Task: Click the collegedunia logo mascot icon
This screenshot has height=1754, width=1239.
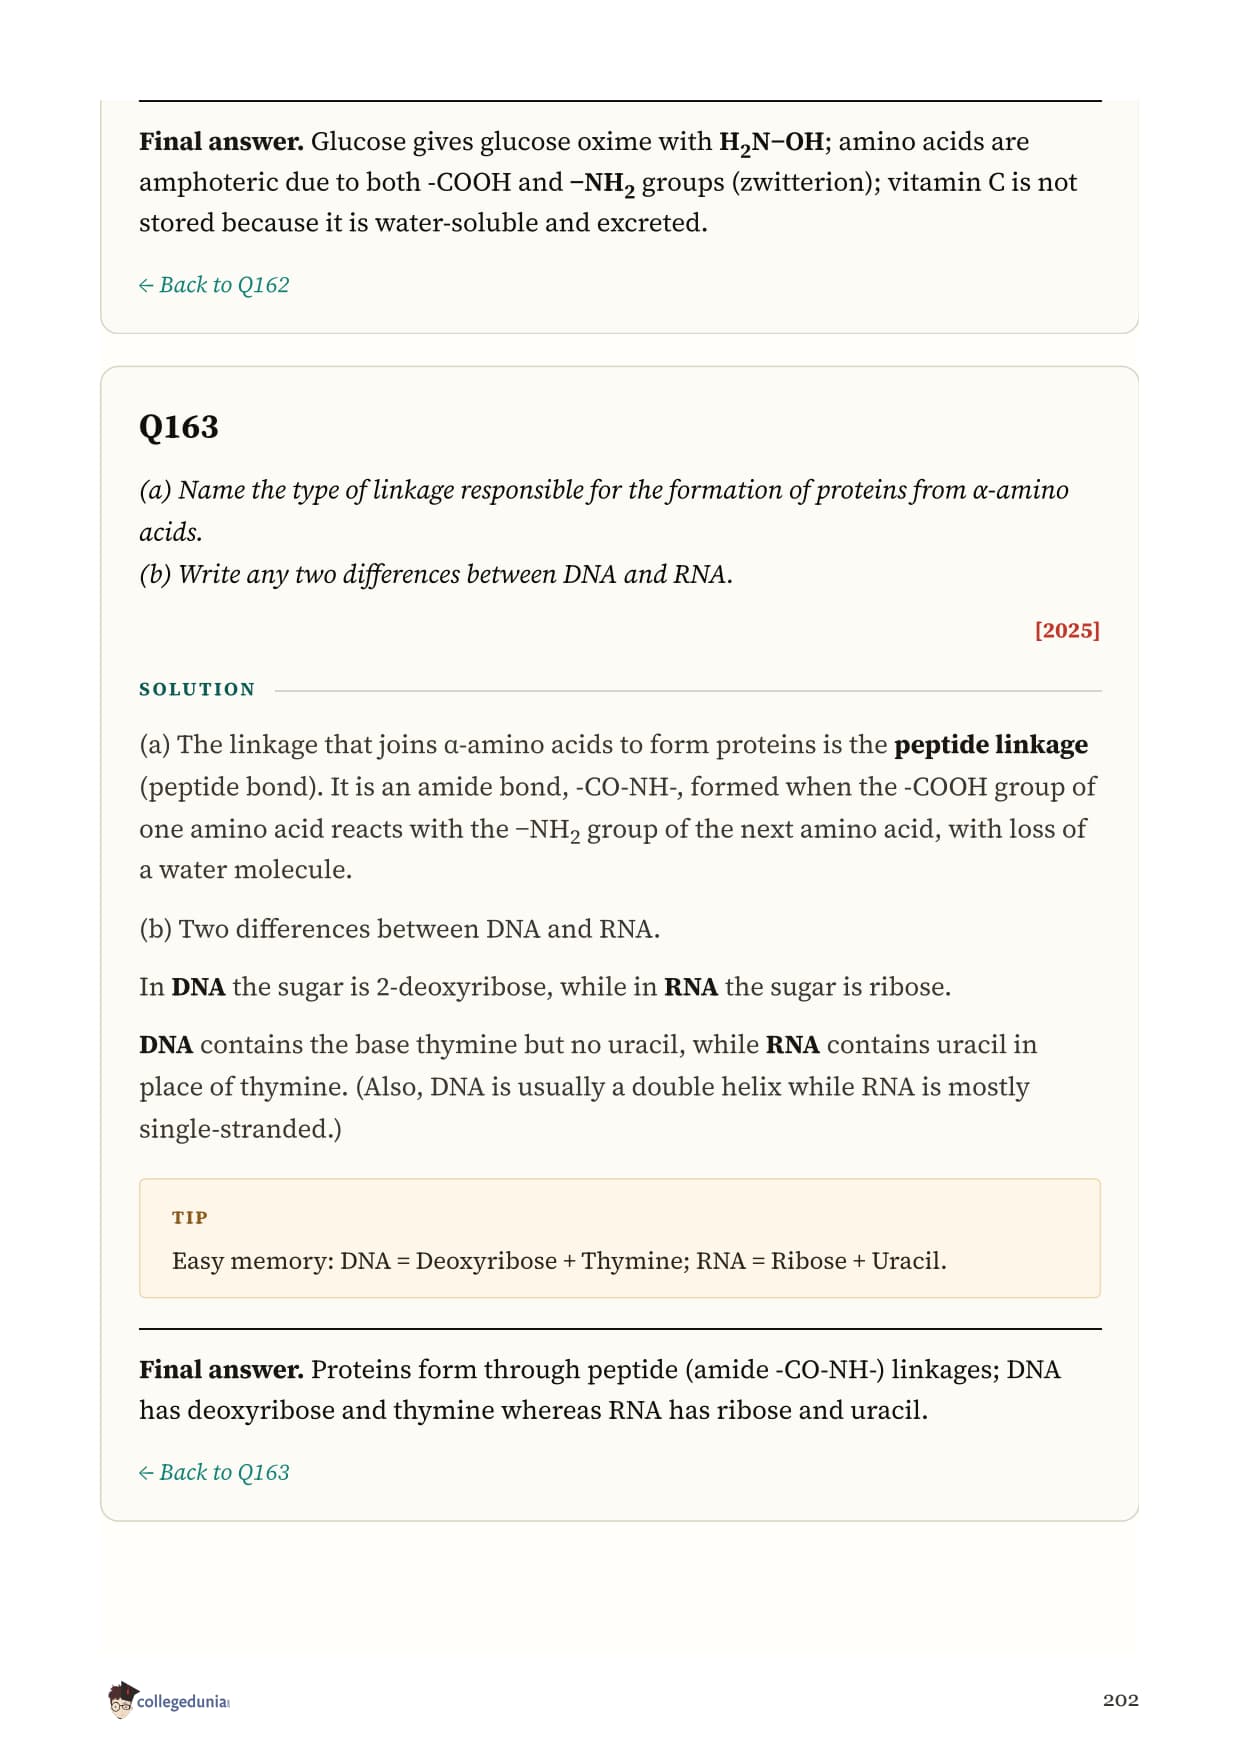Action: [121, 1700]
